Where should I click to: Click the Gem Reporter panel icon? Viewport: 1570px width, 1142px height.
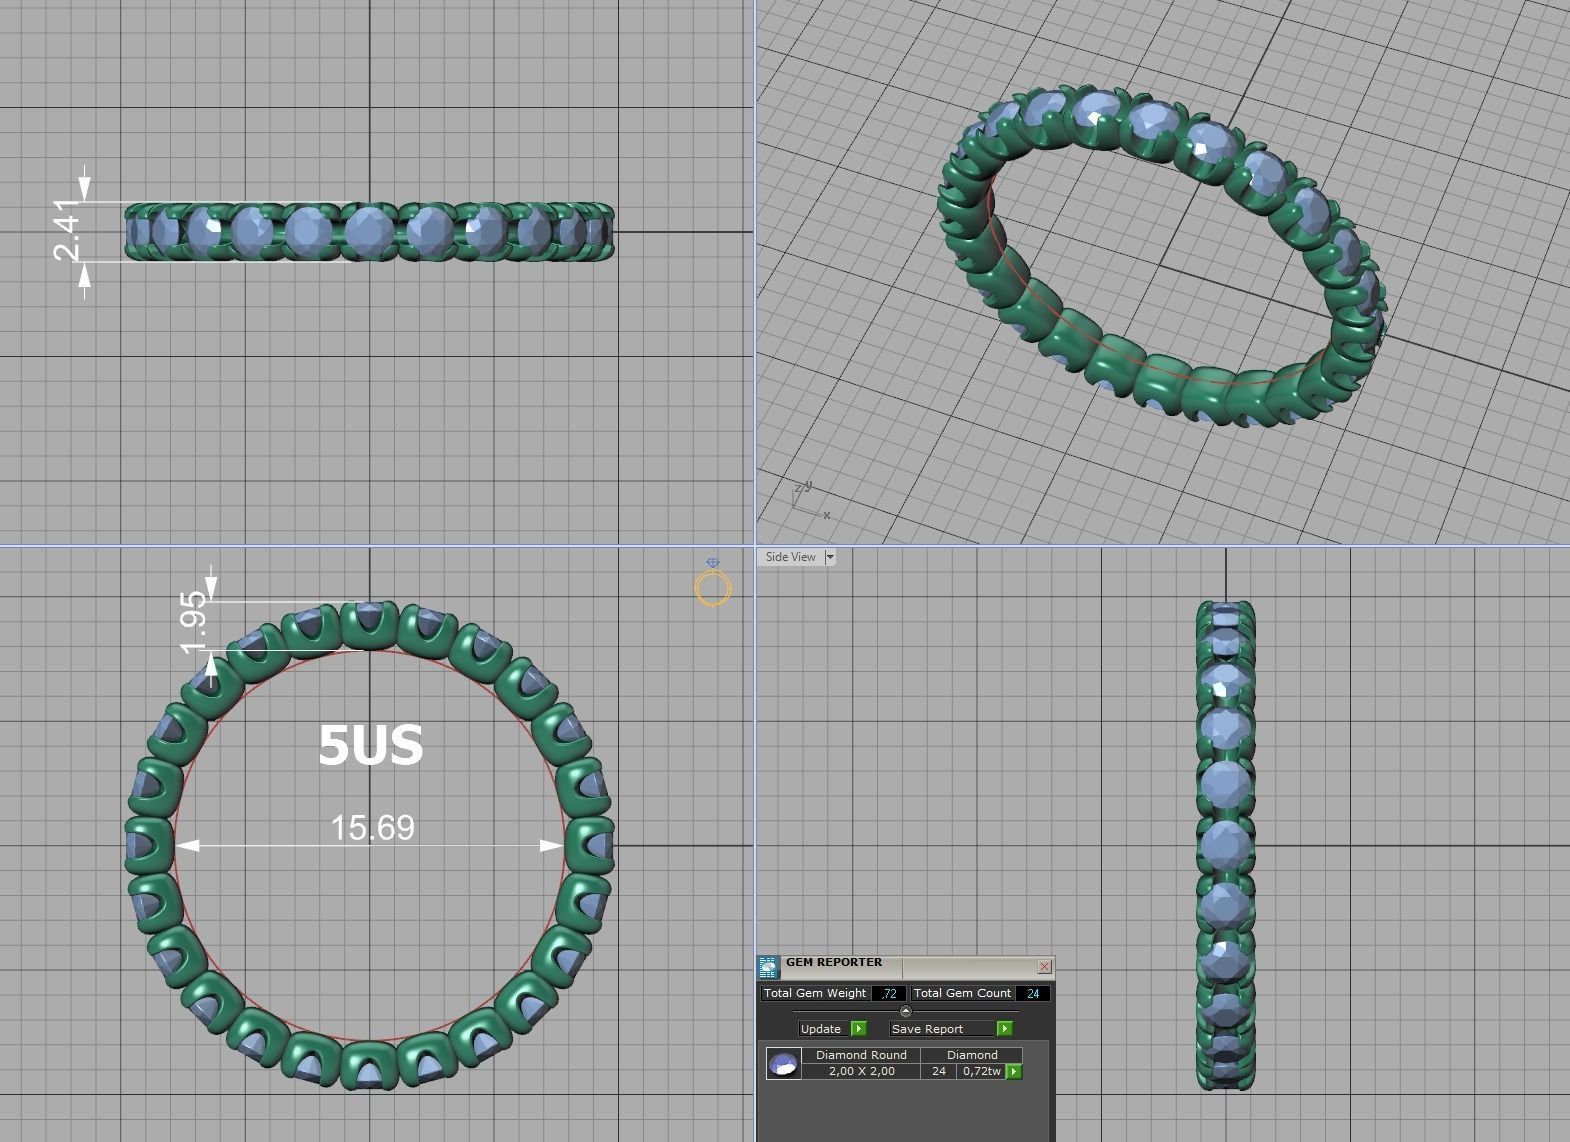(768, 967)
